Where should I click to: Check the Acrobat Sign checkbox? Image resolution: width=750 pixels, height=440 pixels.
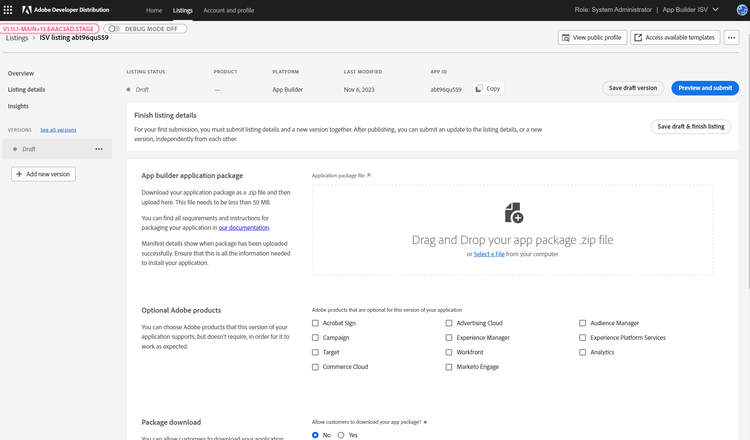315,323
